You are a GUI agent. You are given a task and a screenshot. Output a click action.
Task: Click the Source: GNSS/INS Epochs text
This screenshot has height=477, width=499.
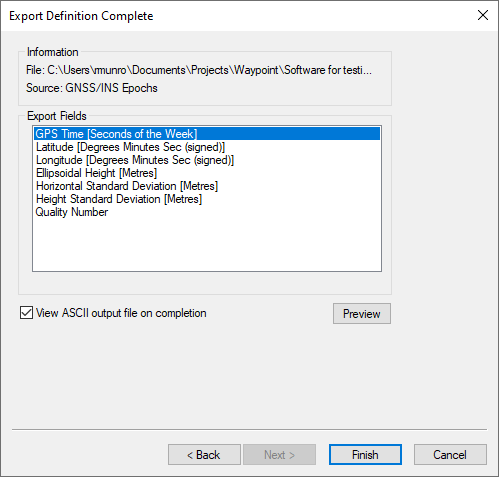pos(92,88)
